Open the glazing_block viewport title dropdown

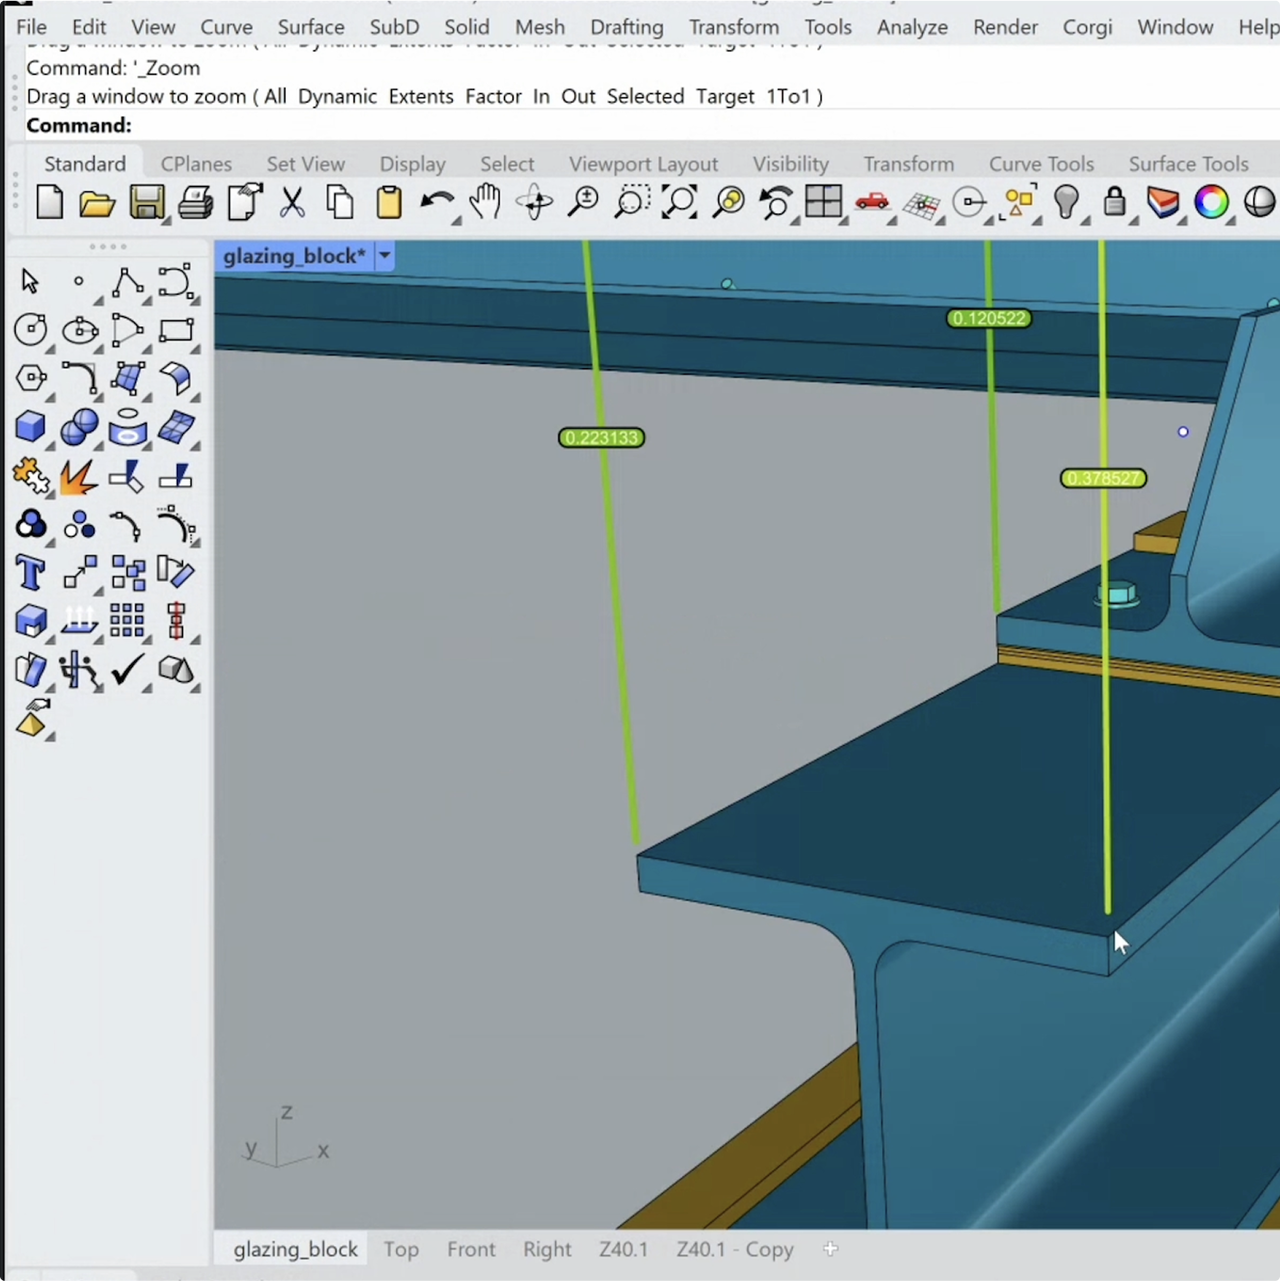click(x=384, y=256)
